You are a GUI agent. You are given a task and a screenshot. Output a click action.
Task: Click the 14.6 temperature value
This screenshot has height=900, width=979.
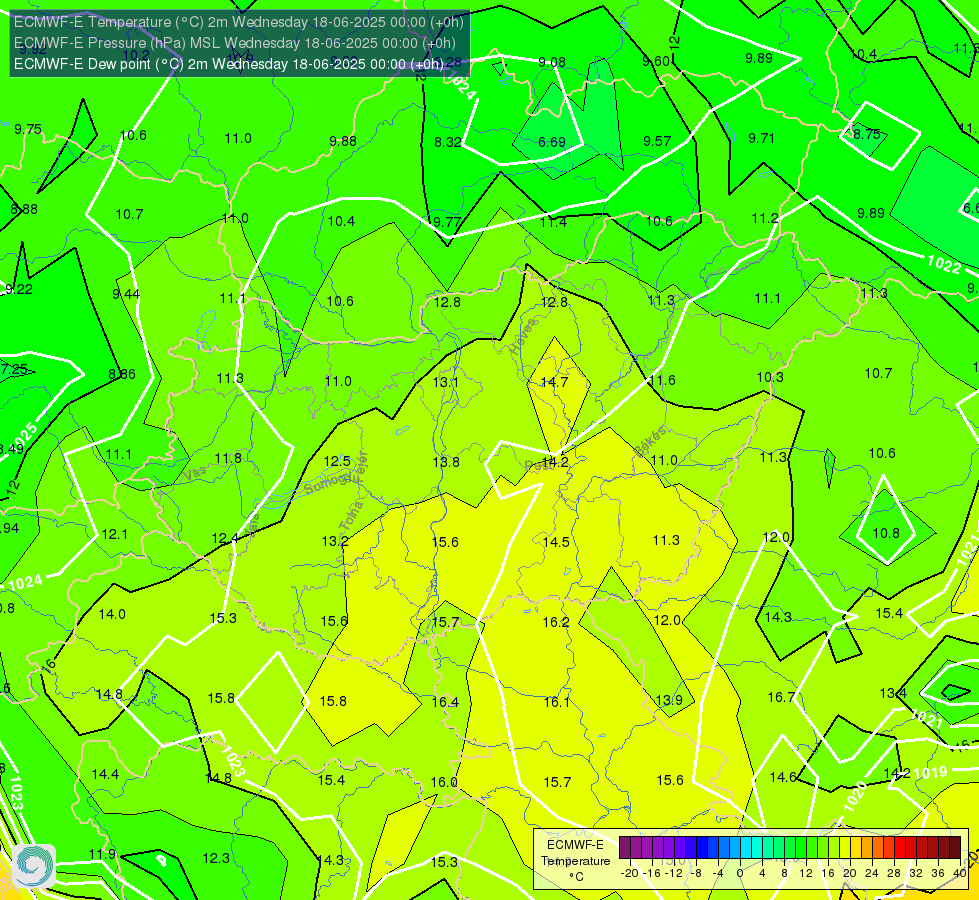coord(783,778)
